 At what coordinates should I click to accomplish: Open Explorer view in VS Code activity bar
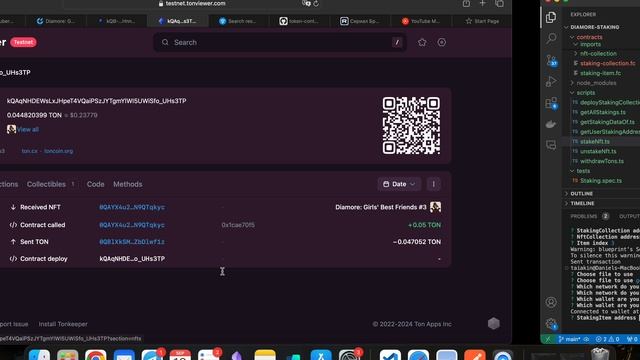551,17
